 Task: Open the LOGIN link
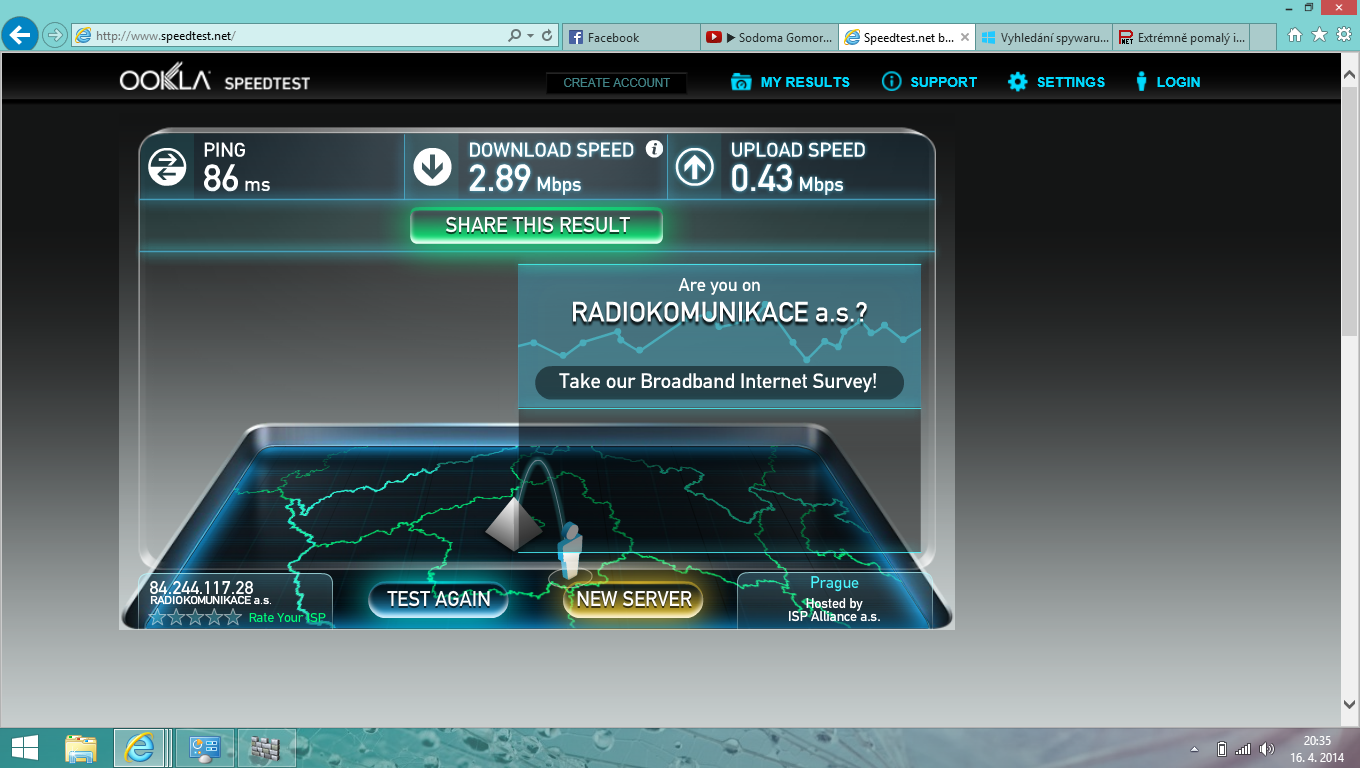point(1178,82)
